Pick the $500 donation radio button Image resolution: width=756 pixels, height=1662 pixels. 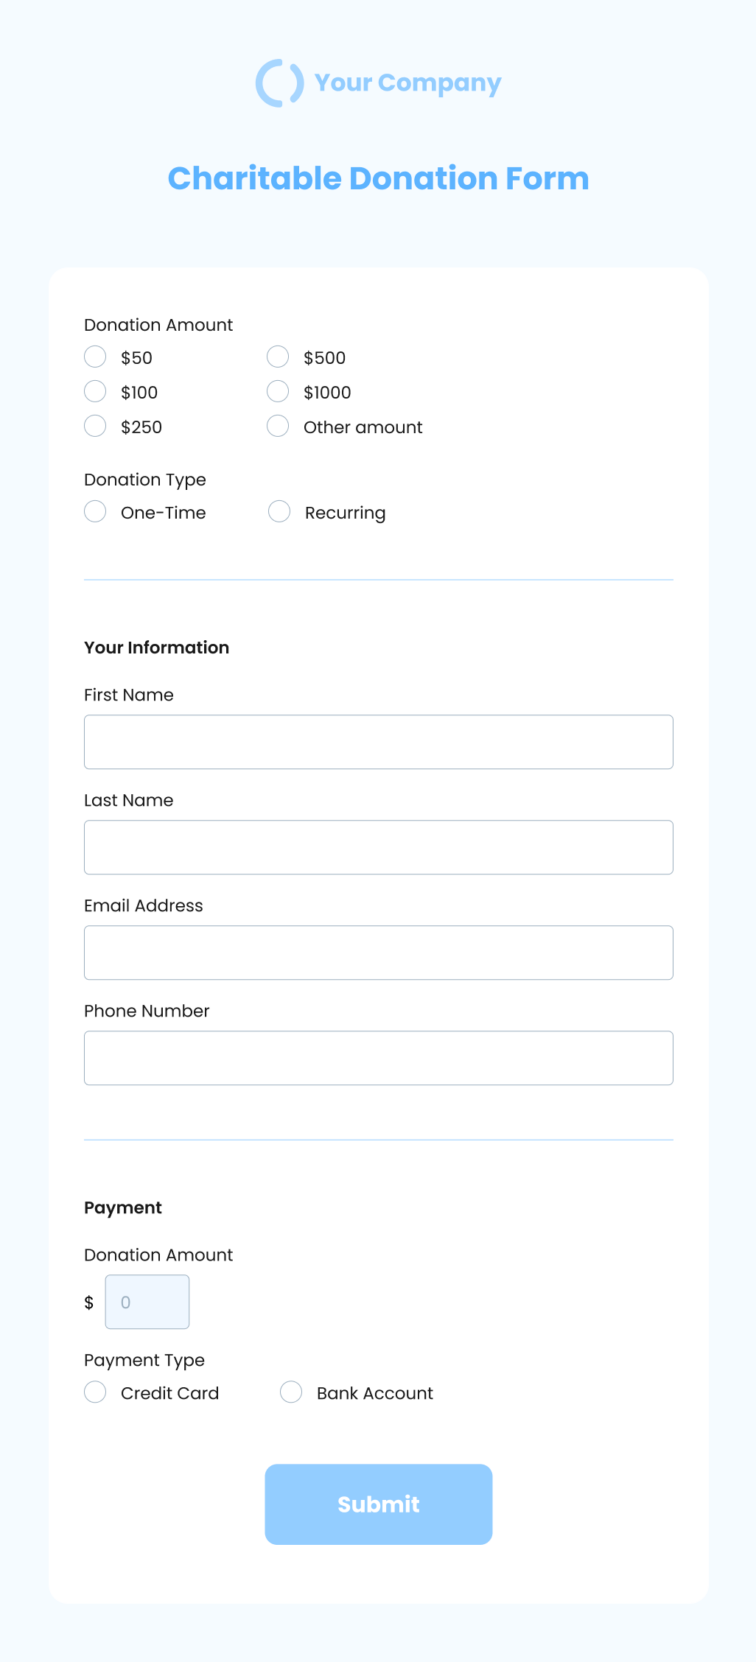click(278, 357)
